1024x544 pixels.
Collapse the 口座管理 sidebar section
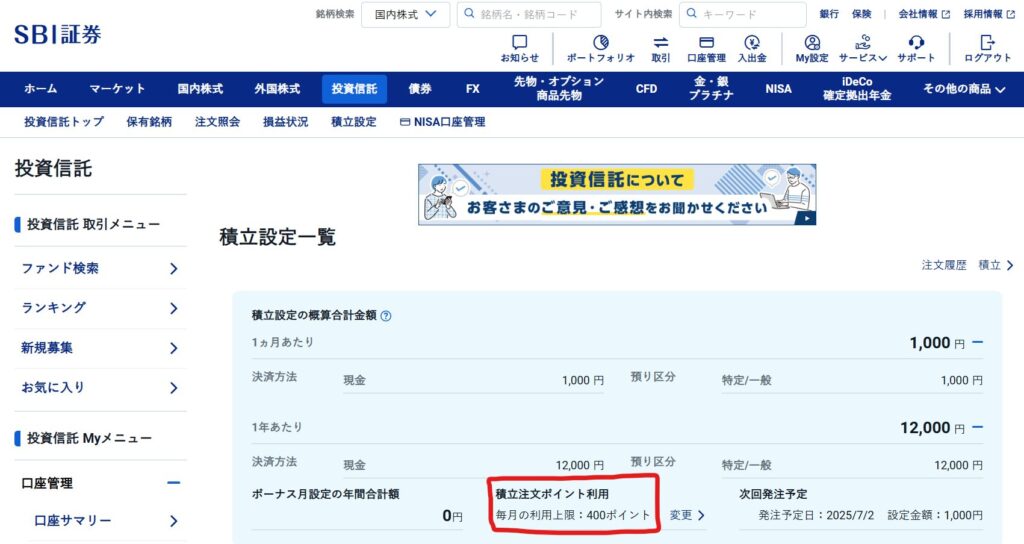click(173, 483)
